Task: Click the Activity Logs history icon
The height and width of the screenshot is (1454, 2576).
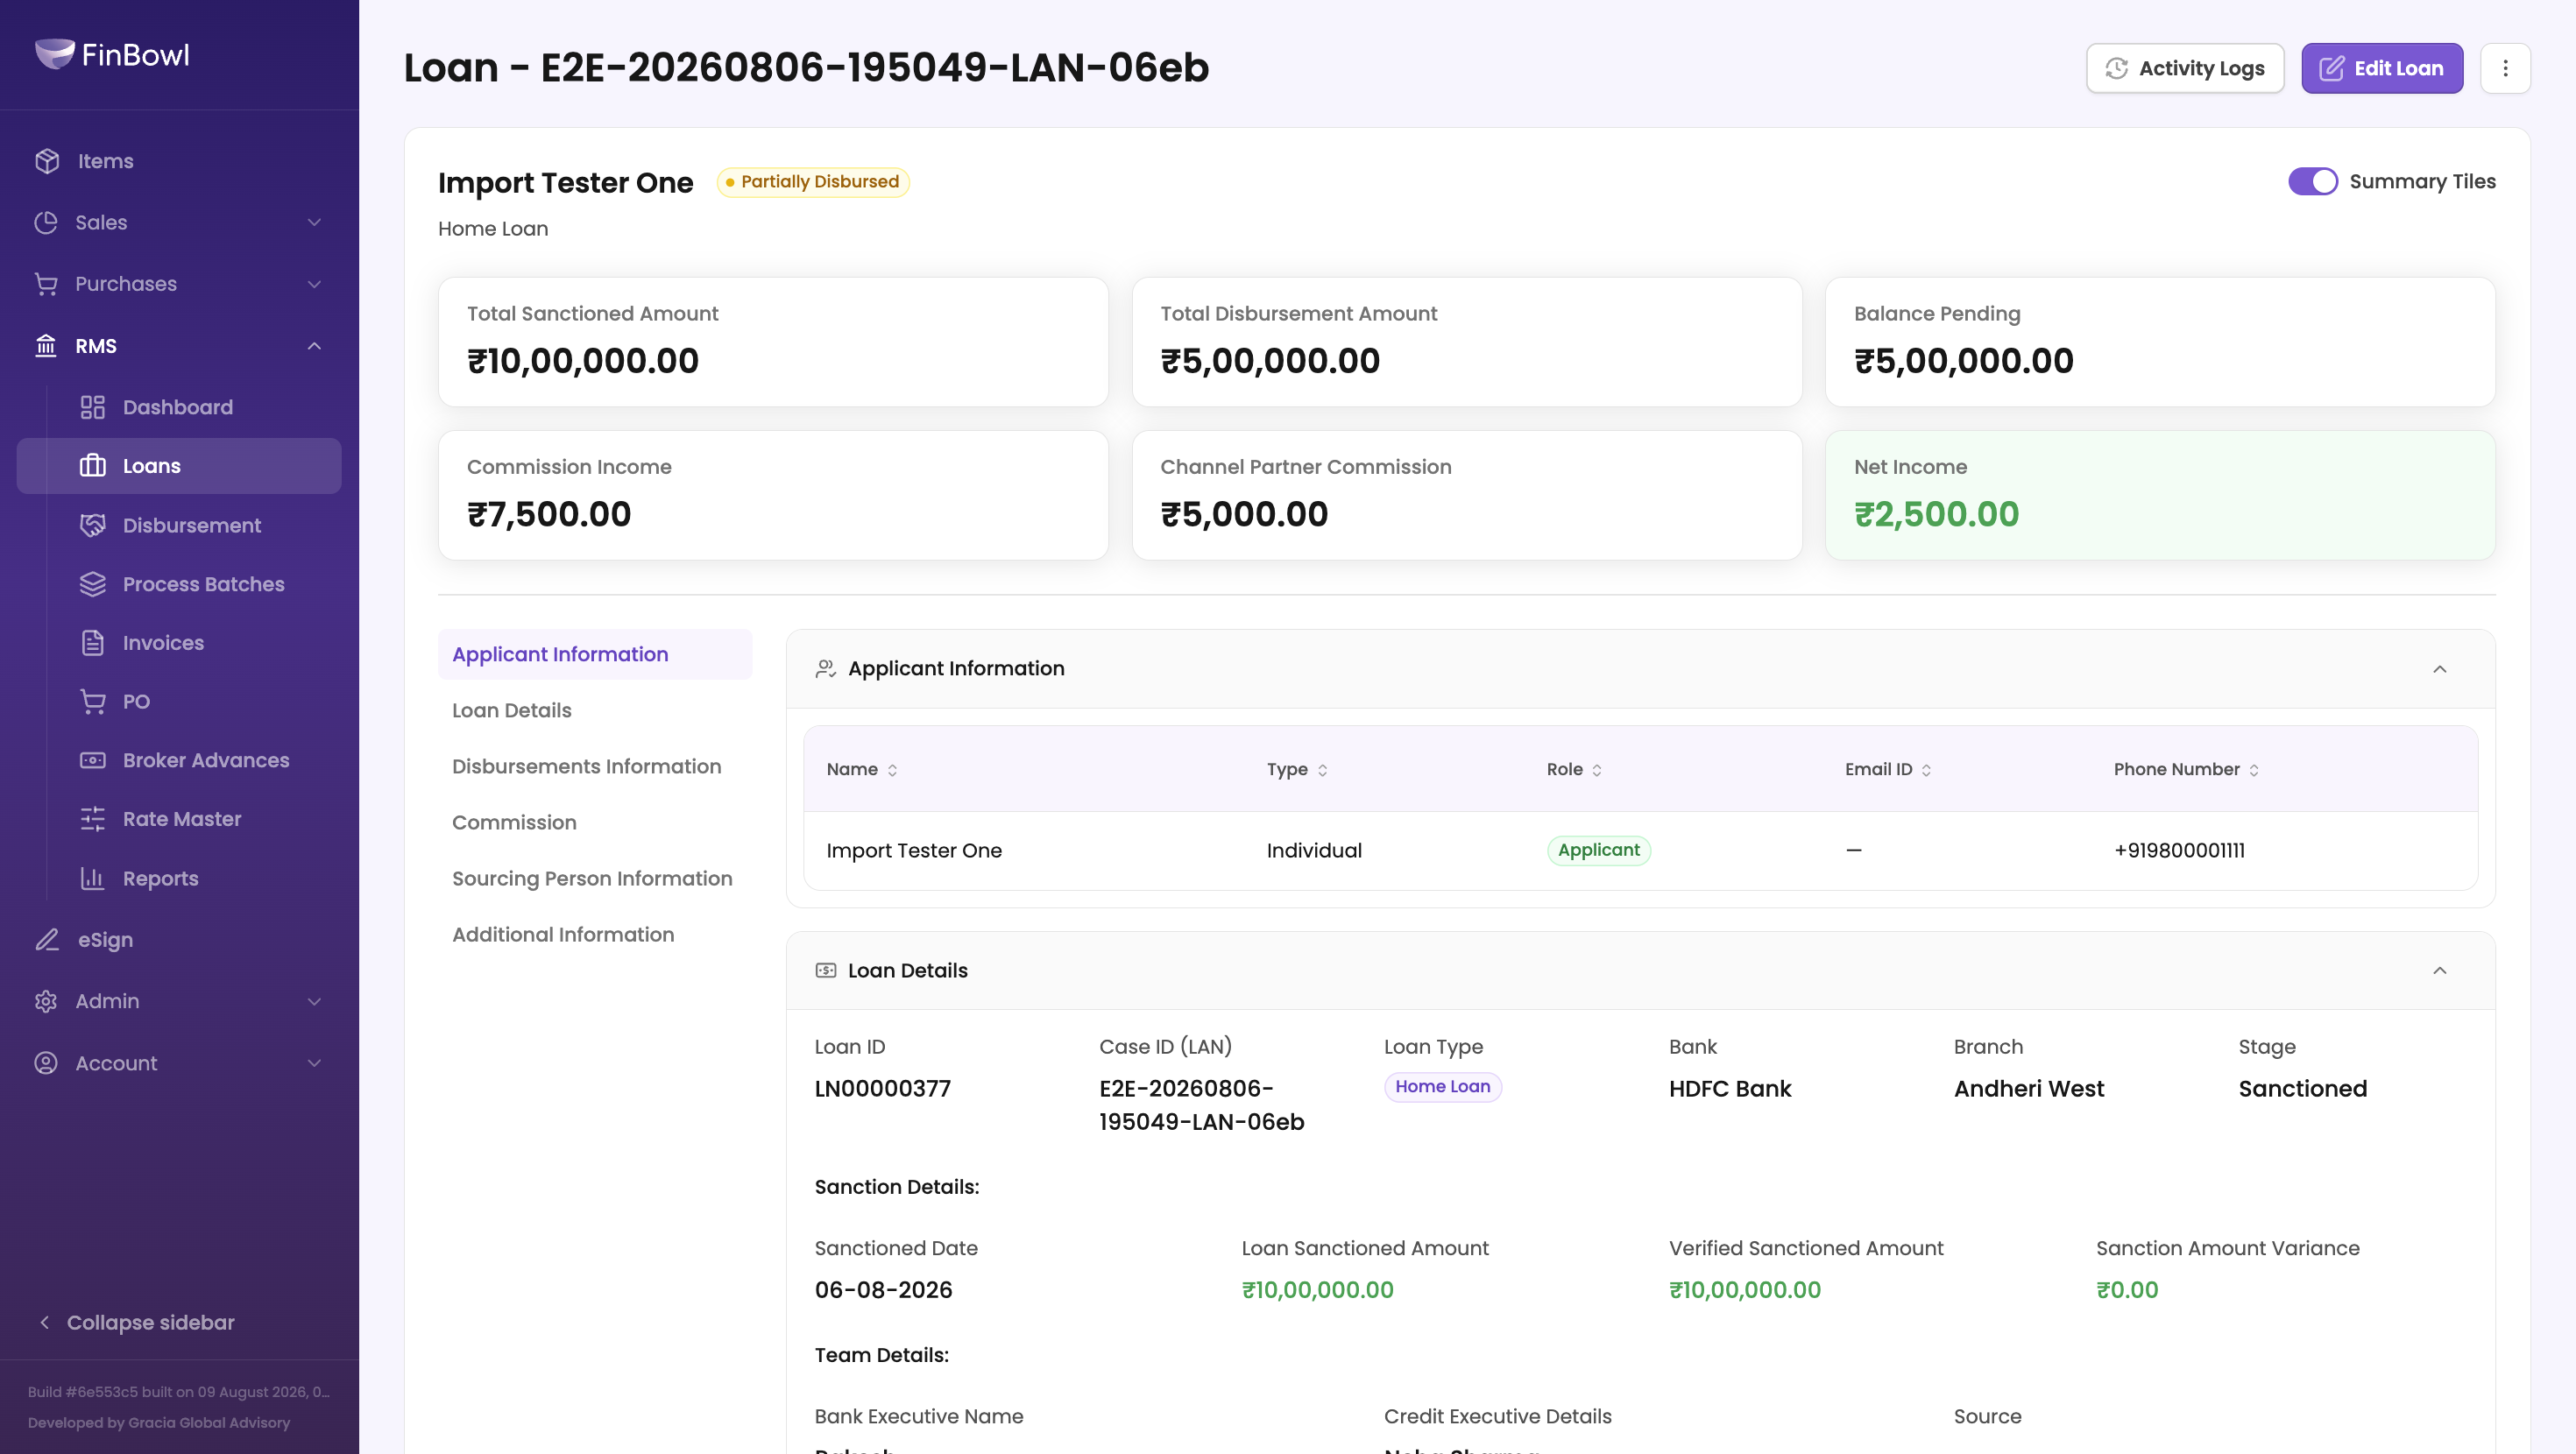Action: tap(2117, 68)
